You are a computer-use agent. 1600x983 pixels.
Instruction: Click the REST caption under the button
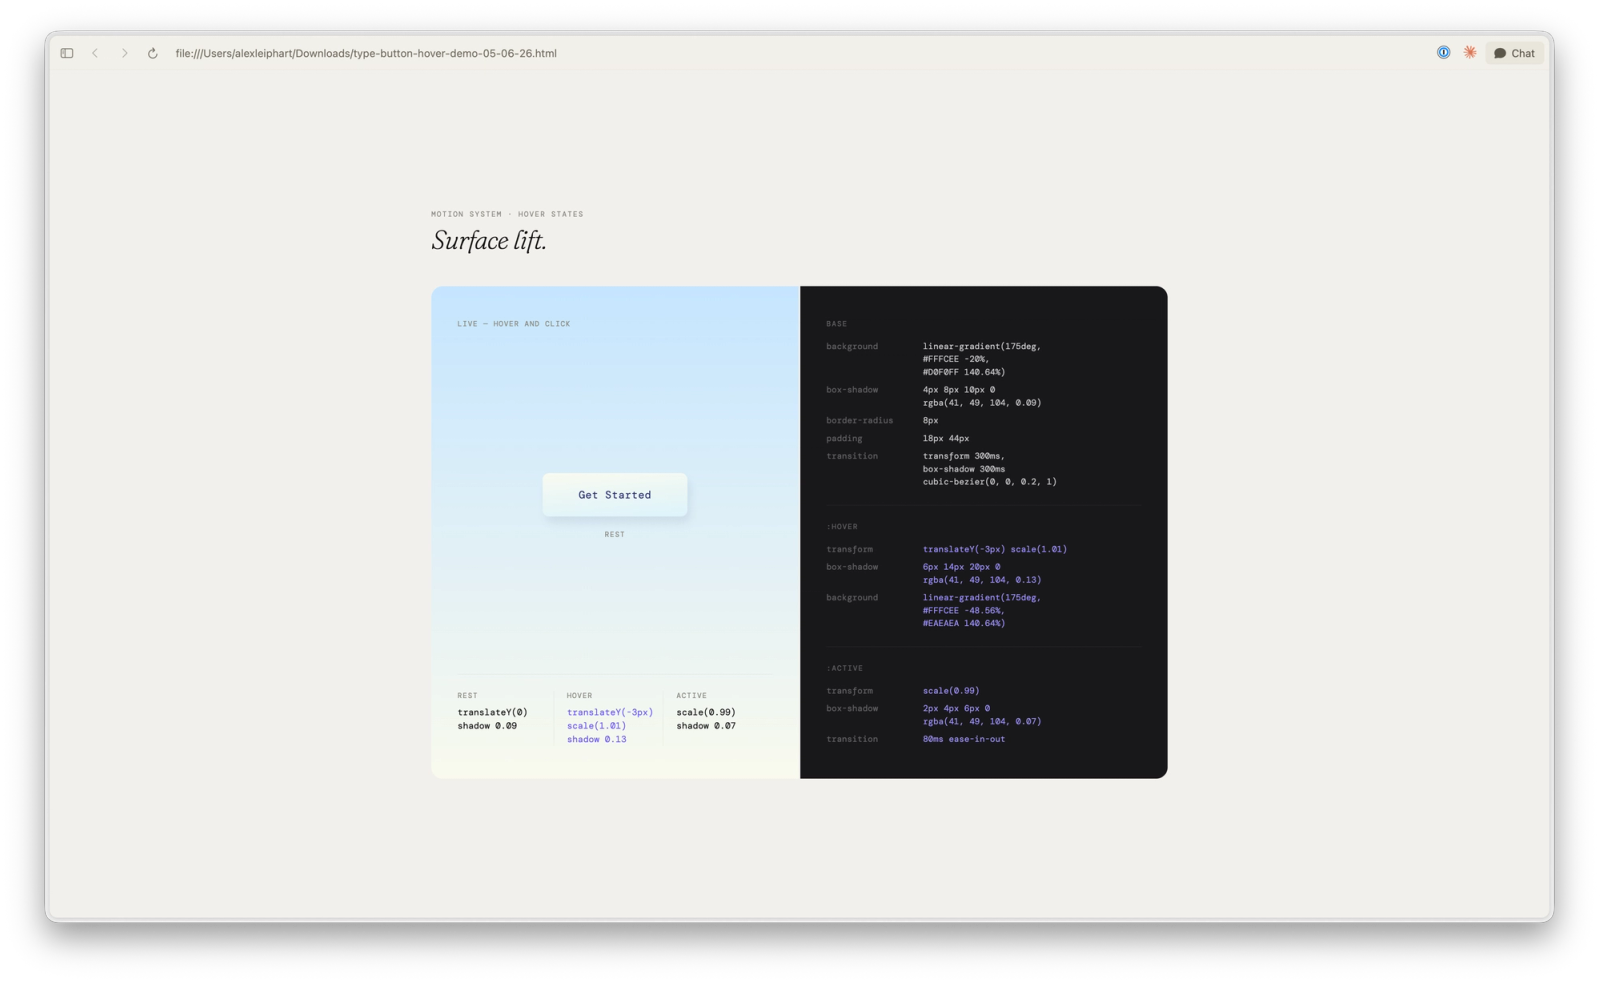615,534
